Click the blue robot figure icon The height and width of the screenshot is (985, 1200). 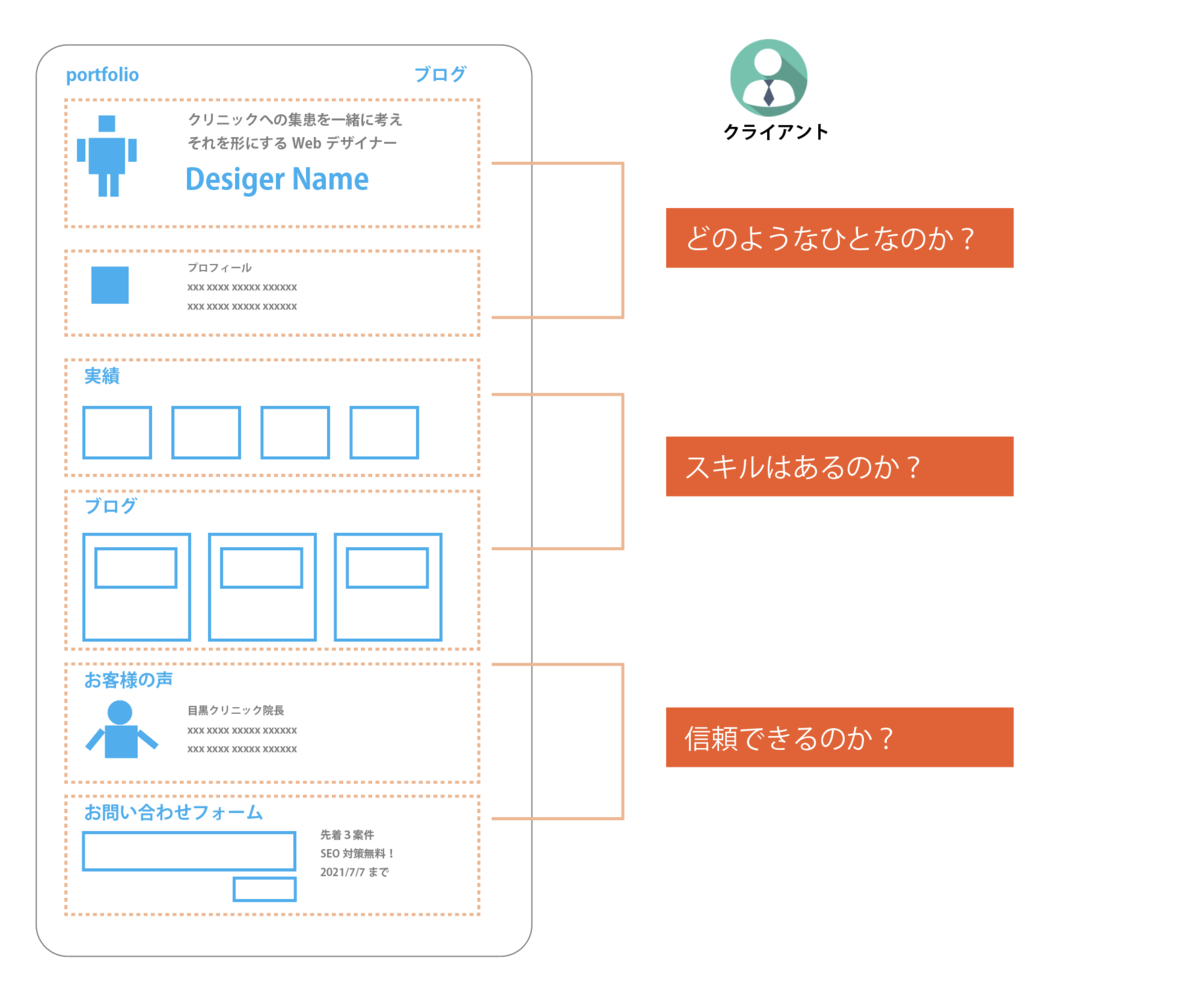(x=107, y=156)
